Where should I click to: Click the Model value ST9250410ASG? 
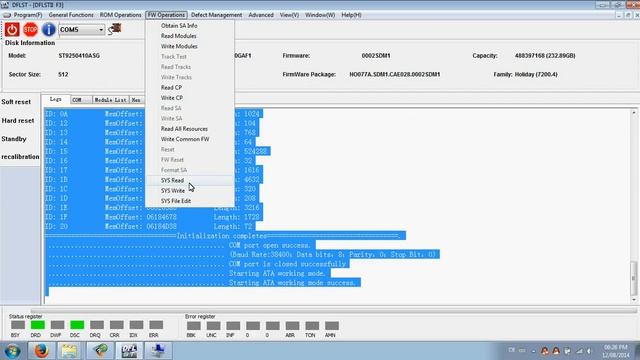79,56
